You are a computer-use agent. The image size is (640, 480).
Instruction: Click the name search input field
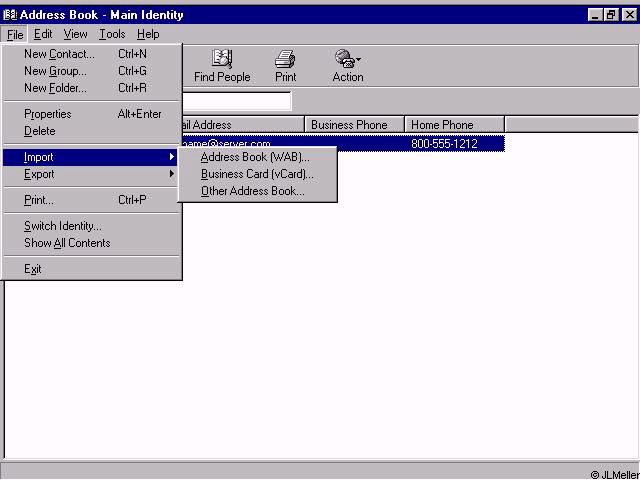coord(236,101)
